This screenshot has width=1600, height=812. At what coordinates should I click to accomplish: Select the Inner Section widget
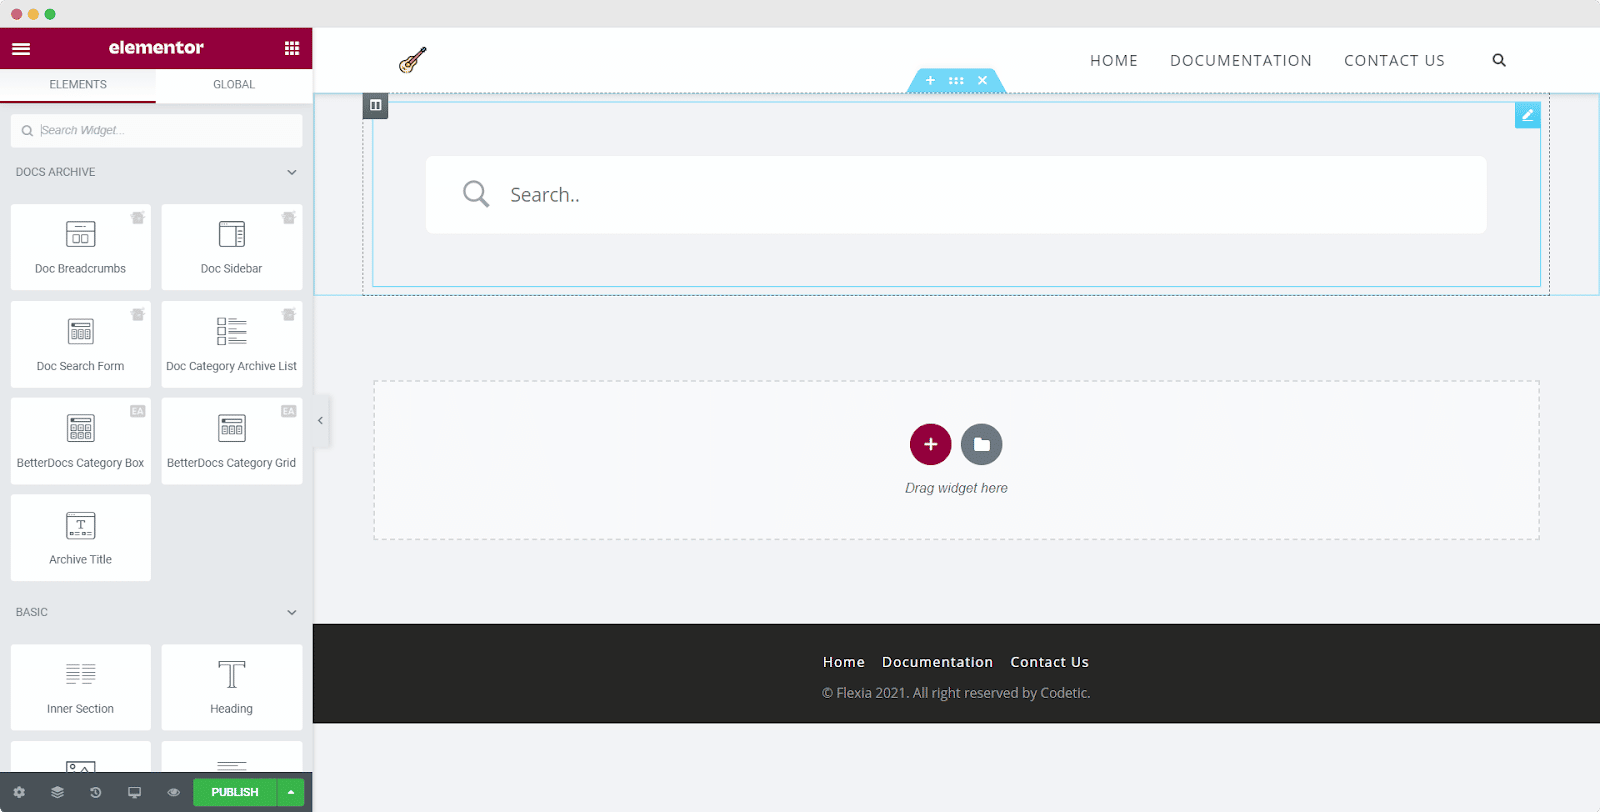[x=81, y=687]
